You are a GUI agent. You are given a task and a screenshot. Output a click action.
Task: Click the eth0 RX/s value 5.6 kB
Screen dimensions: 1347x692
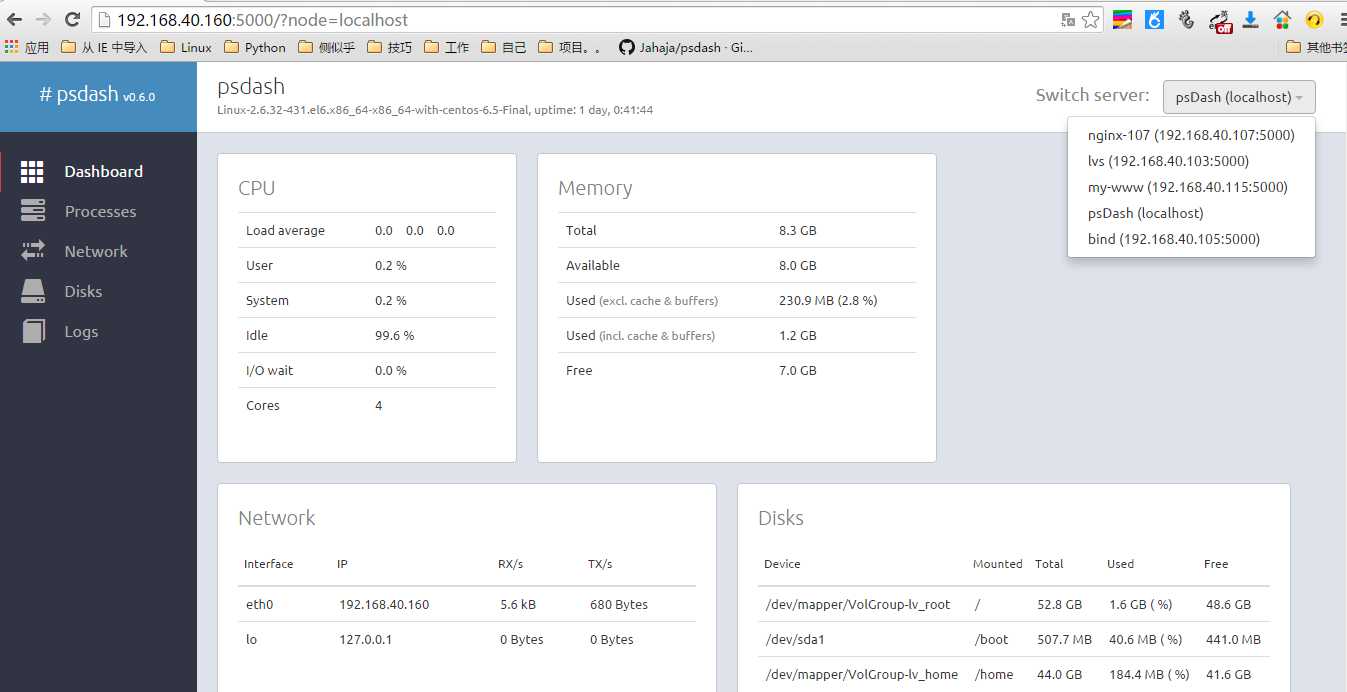click(x=518, y=604)
